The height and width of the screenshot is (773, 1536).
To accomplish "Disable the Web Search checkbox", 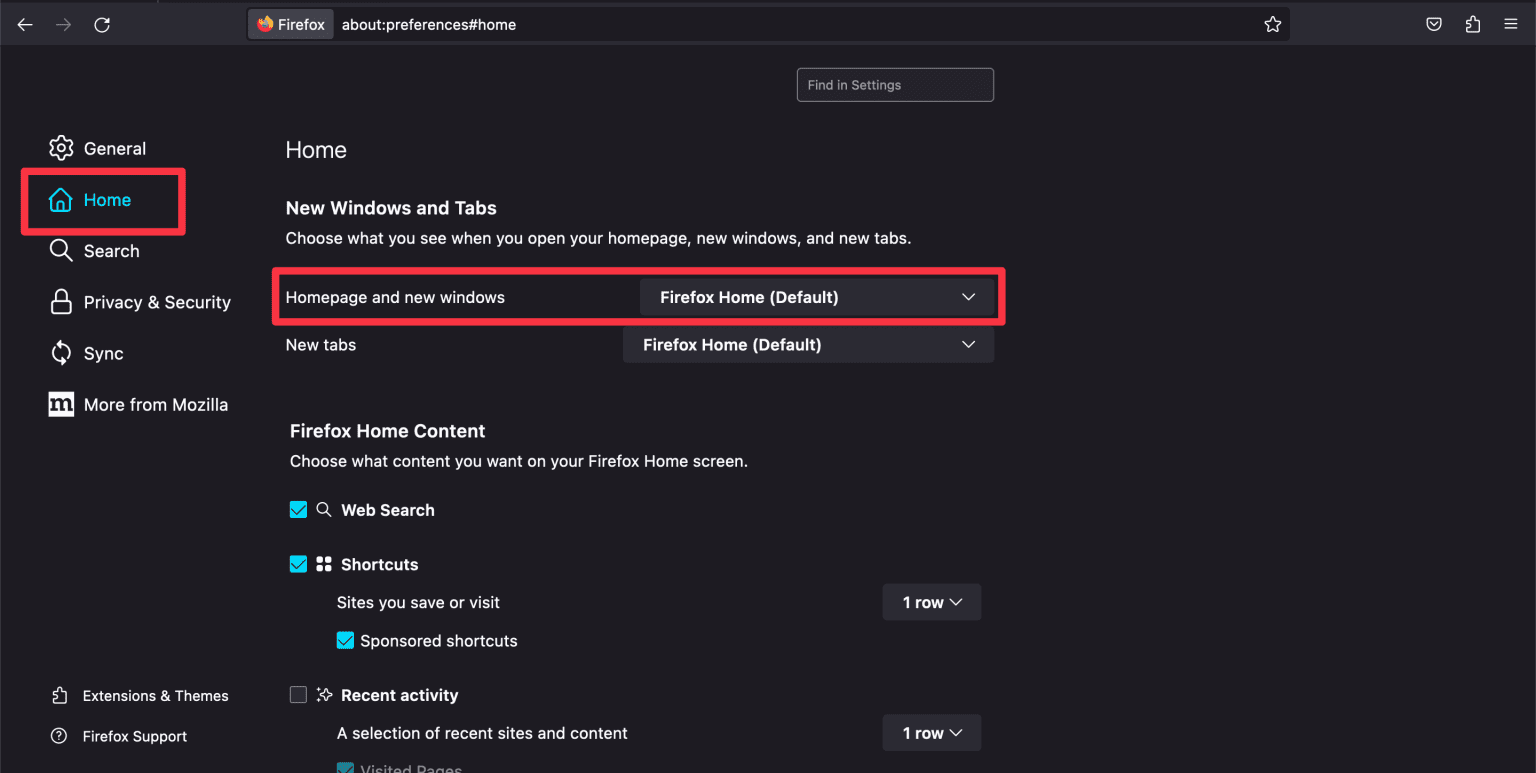I will 298,509.
